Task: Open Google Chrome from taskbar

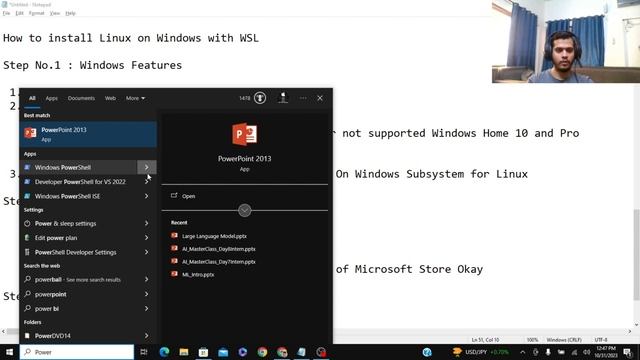Action: tap(262, 352)
